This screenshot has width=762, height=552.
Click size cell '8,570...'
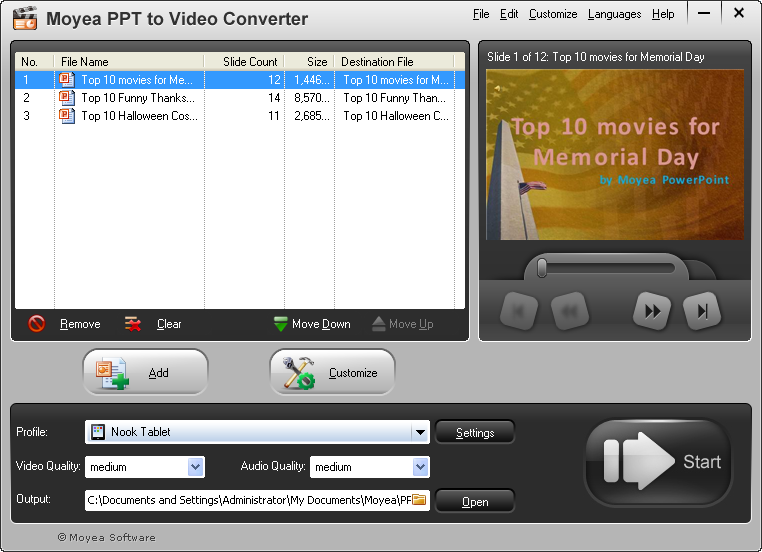pyautogui.click(x=312, y=98)
